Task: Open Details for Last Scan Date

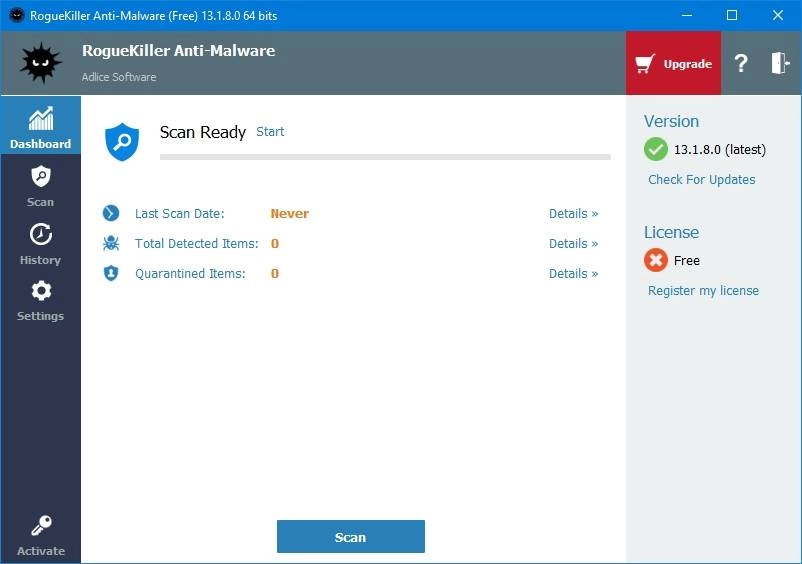Action: coord(573,213)
